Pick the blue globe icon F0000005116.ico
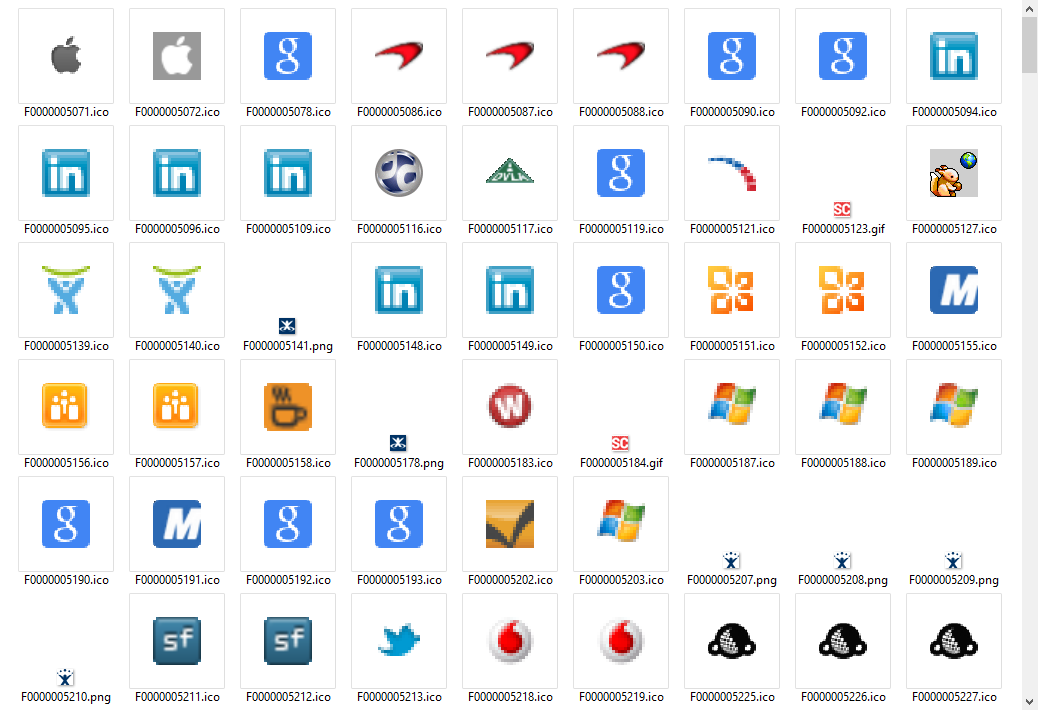Viewport: 1038px width, 710px height. (x=399, y=173)
